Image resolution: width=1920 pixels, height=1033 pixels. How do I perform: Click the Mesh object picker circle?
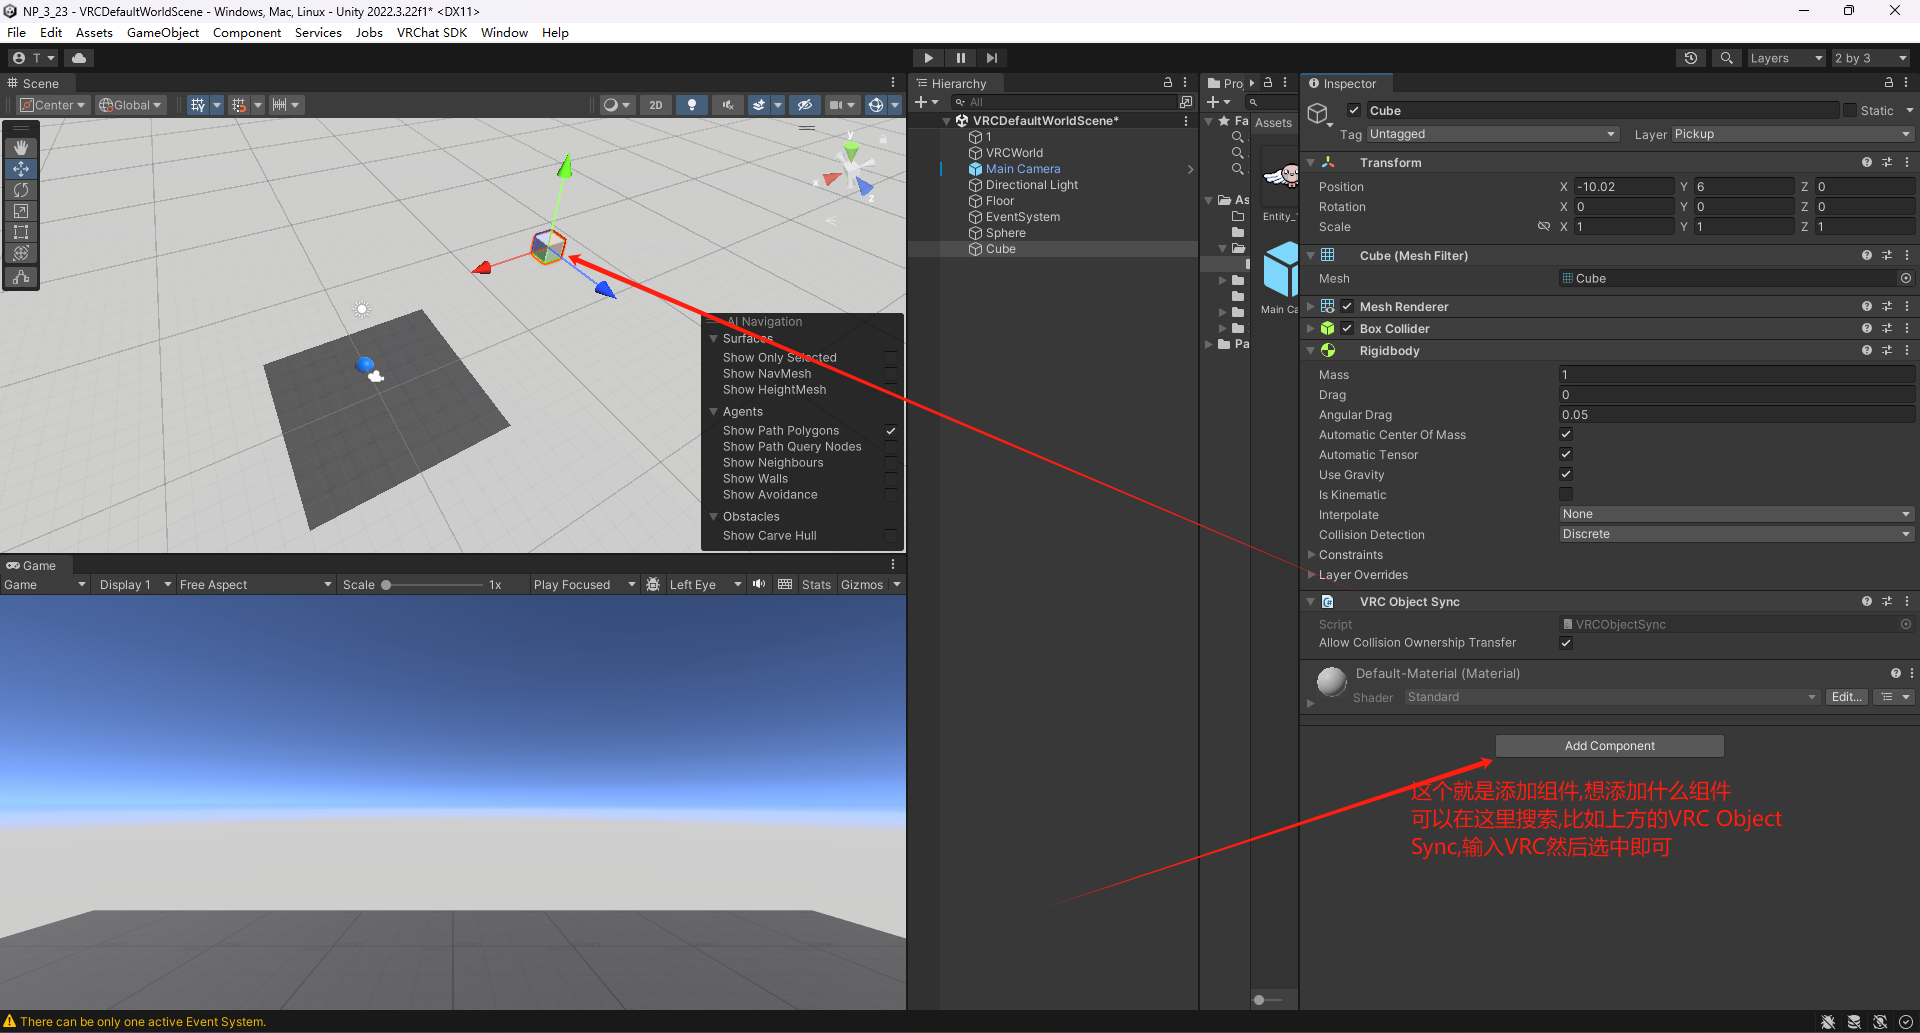click(1906, 278)
